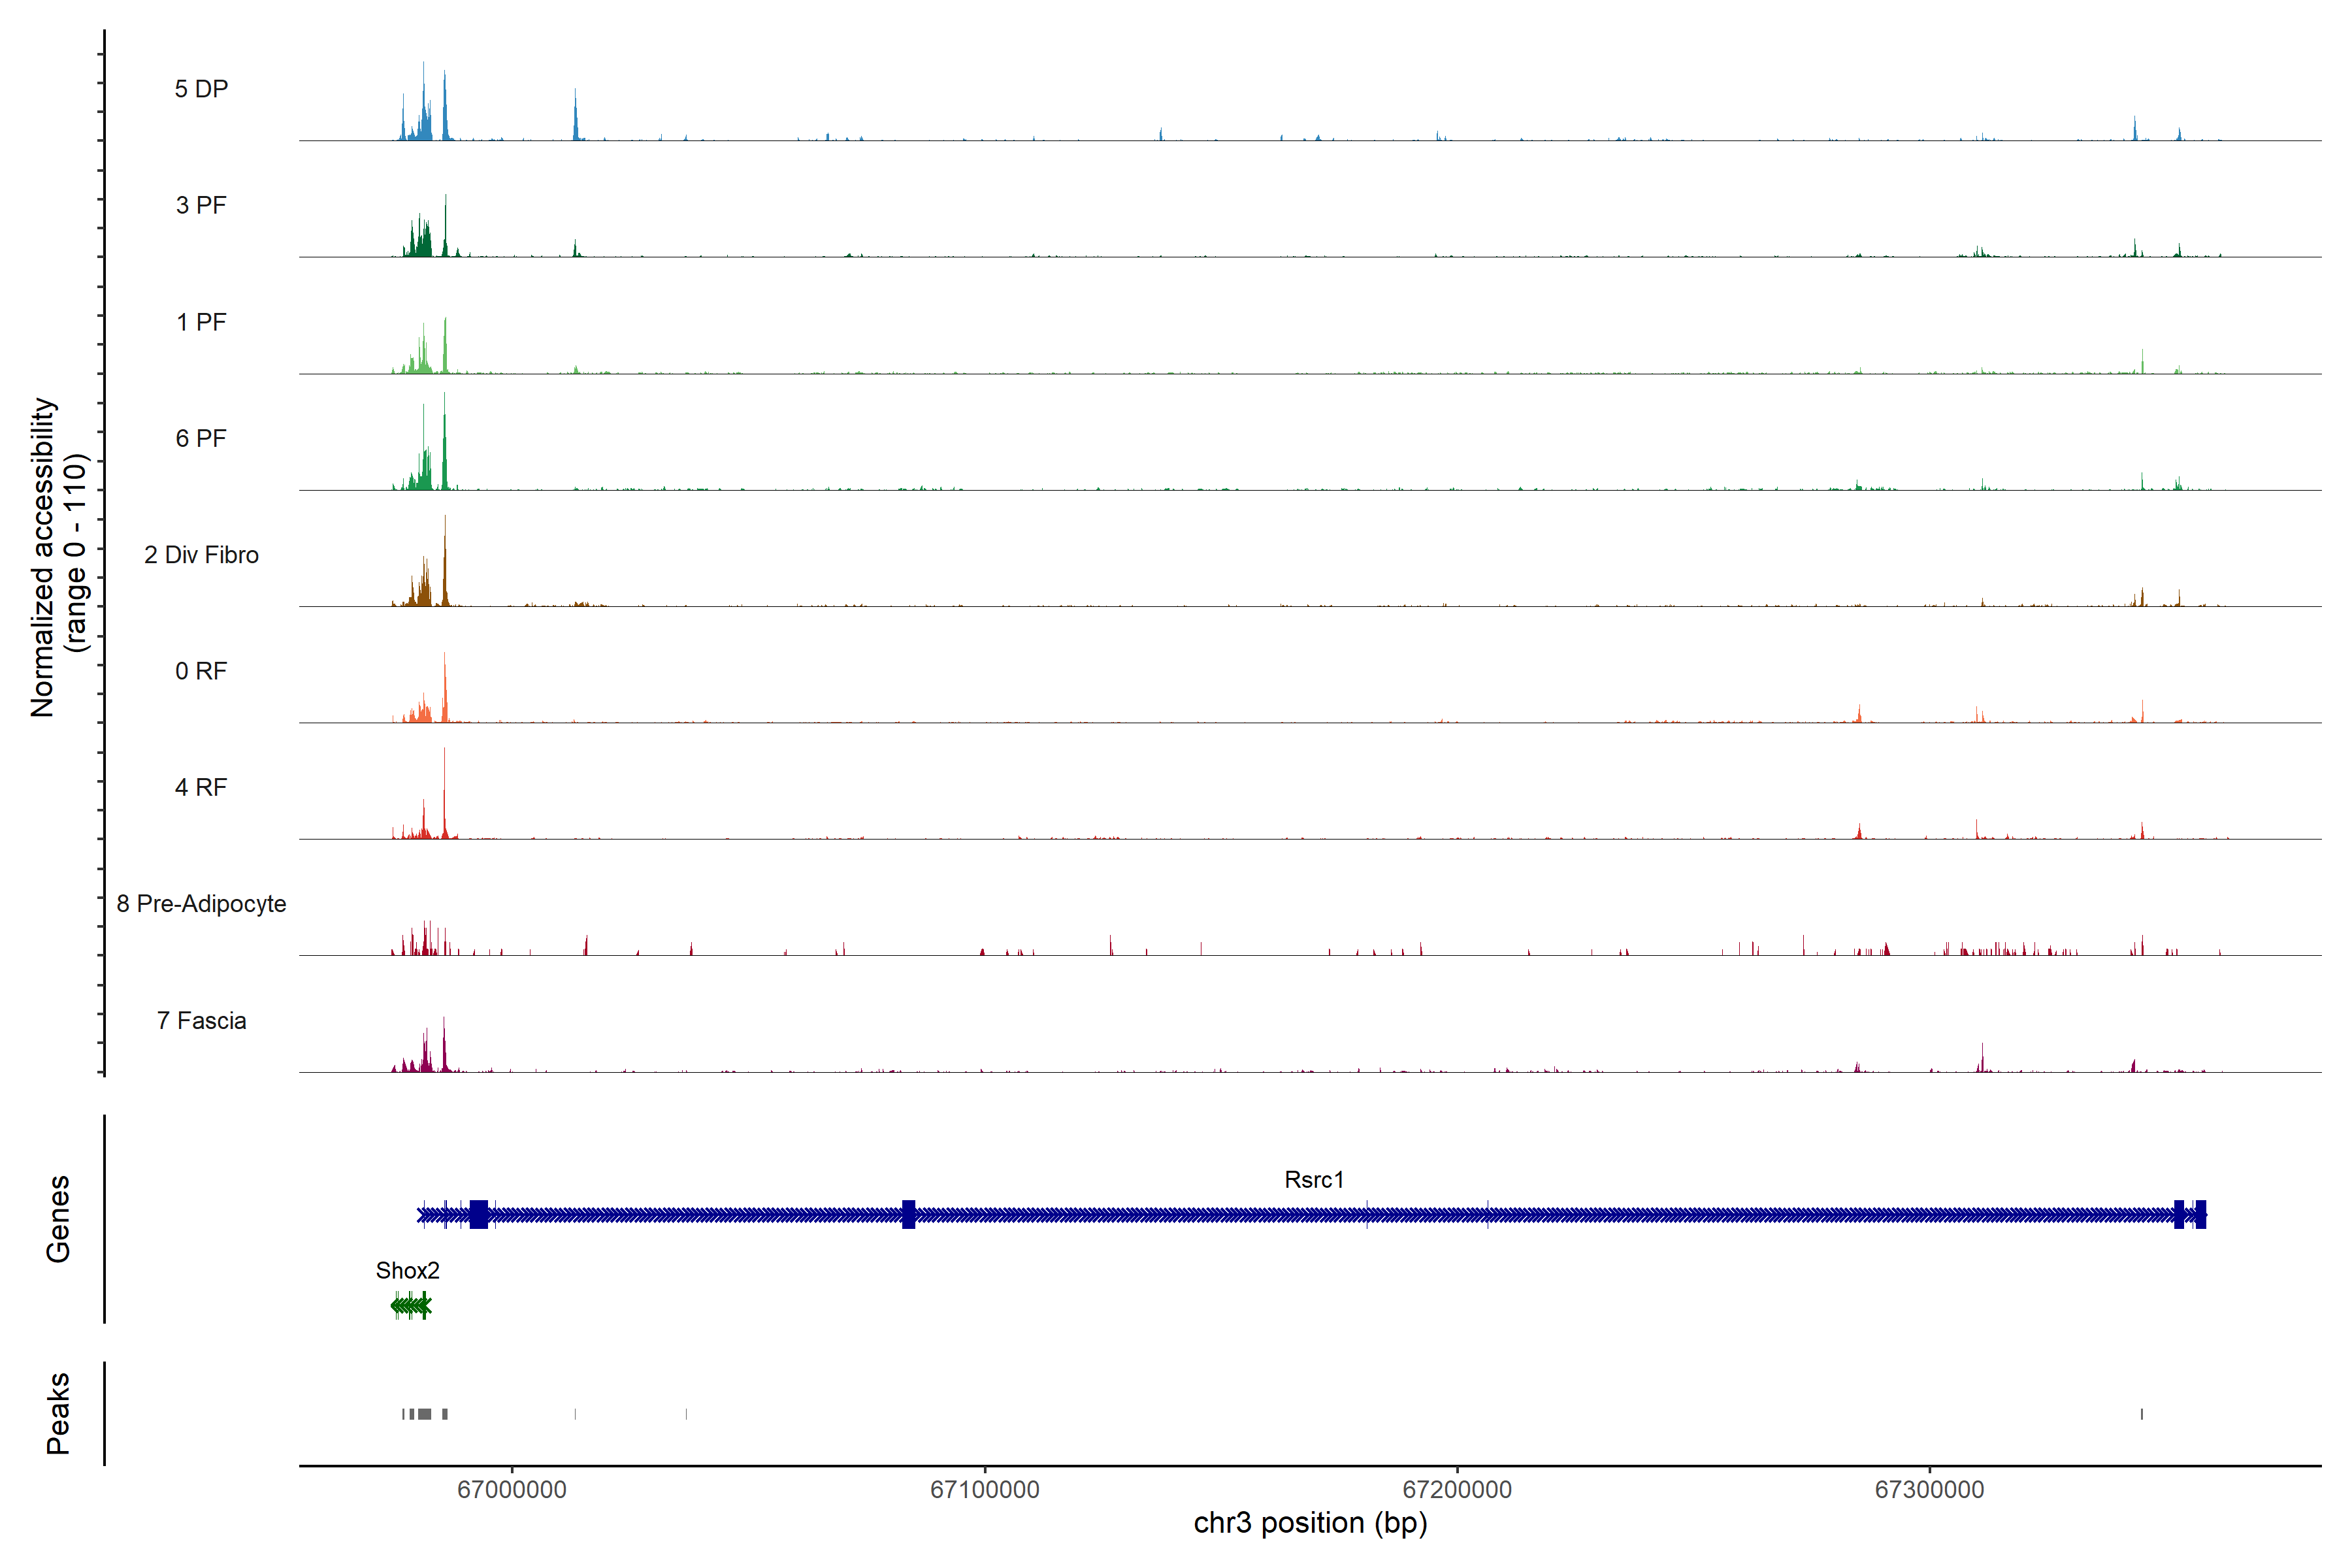Click the 0 RF track label
Viewport: 2352px width, 1568px height.
[201, 671]
